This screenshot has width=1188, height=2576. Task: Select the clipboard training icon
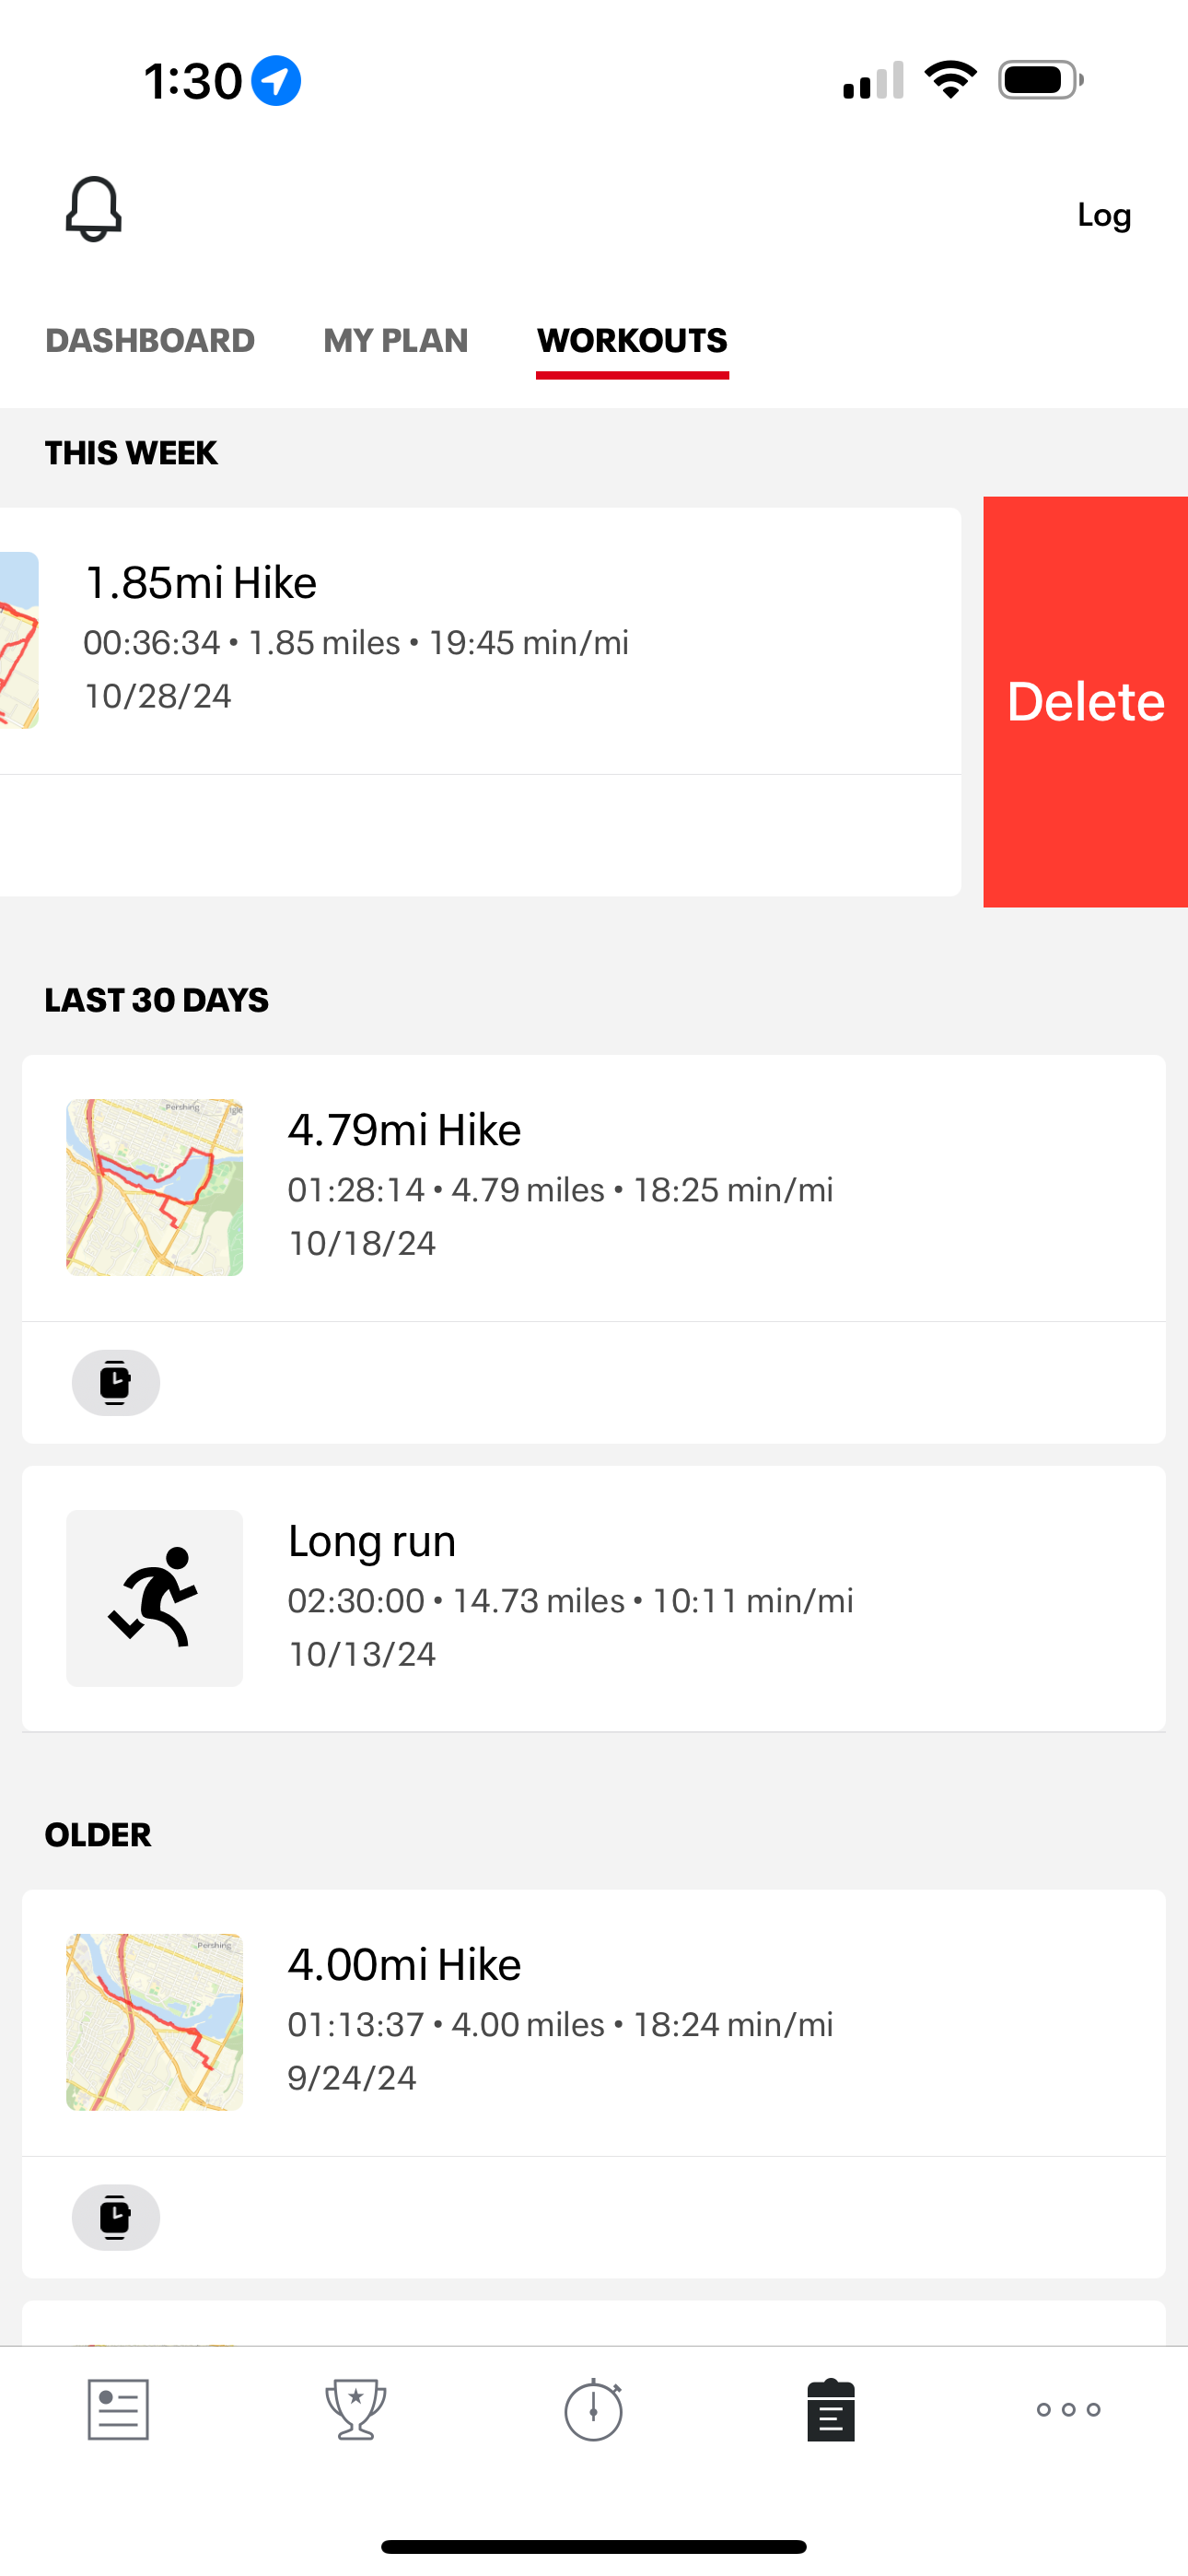pyautogui.click(x=831, y=2409)
